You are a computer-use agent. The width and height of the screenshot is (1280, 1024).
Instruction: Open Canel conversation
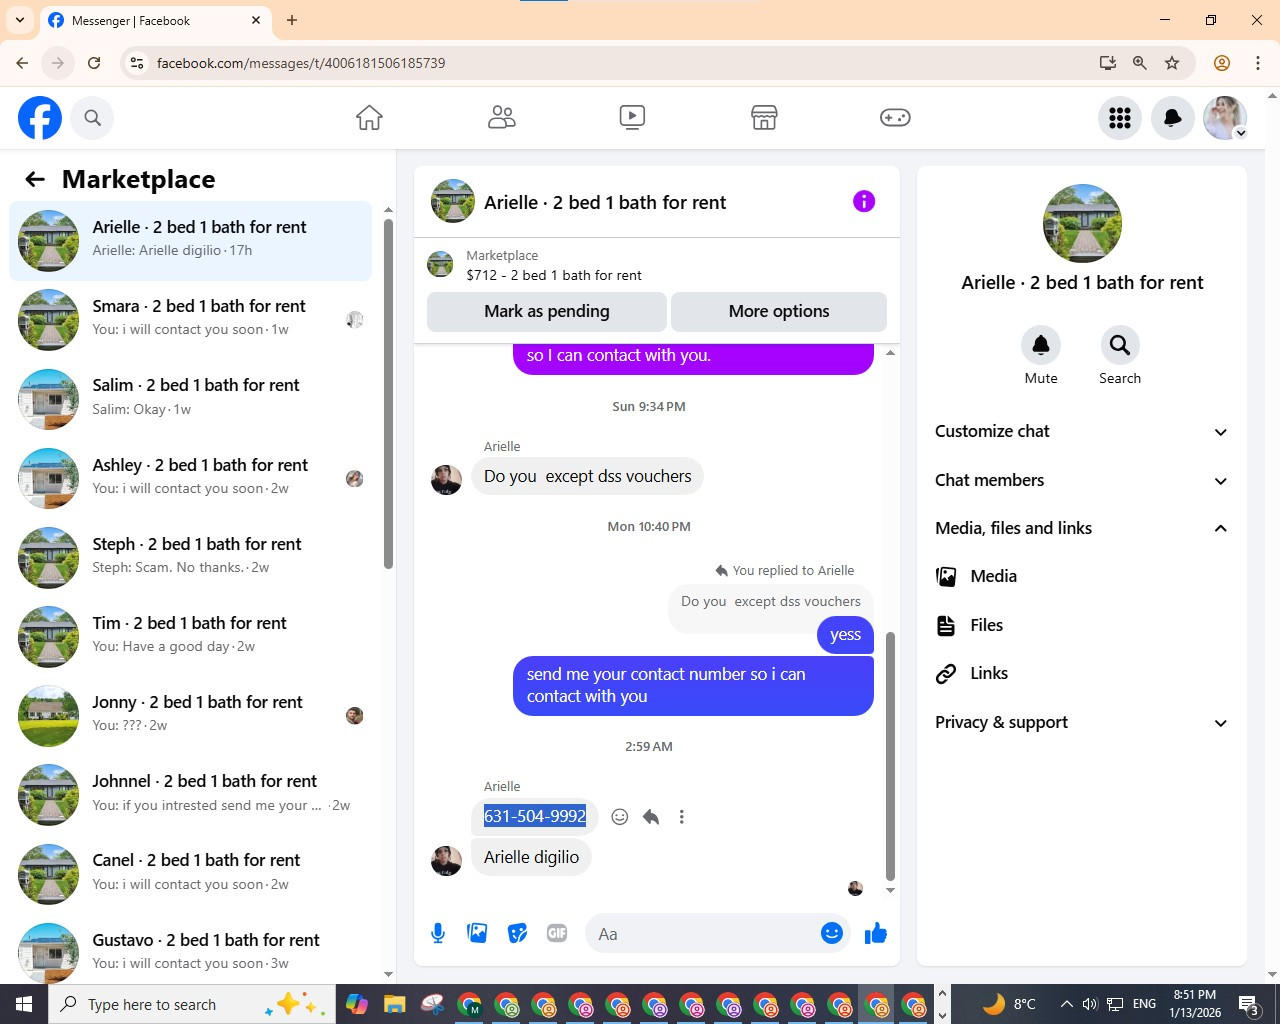(190, 874)
